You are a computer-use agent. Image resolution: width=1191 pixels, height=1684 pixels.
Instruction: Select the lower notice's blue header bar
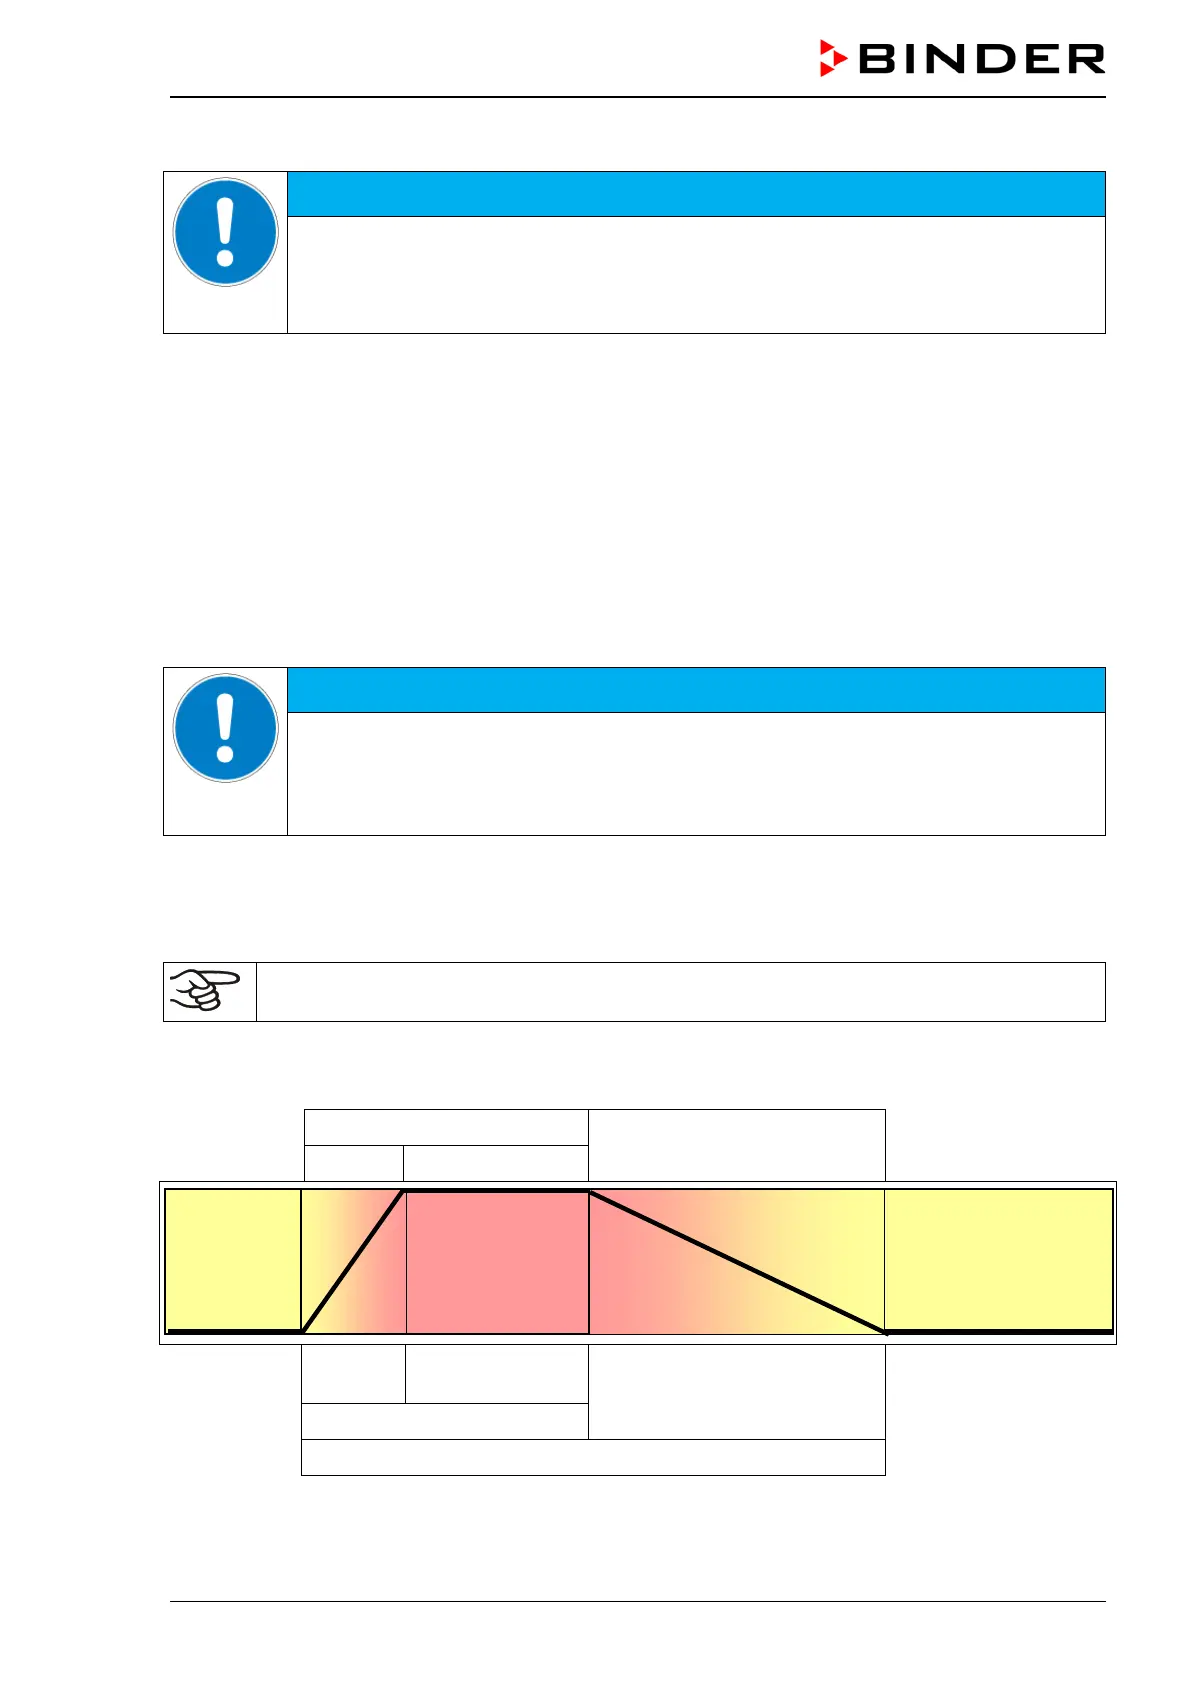(x=695, y=690)
